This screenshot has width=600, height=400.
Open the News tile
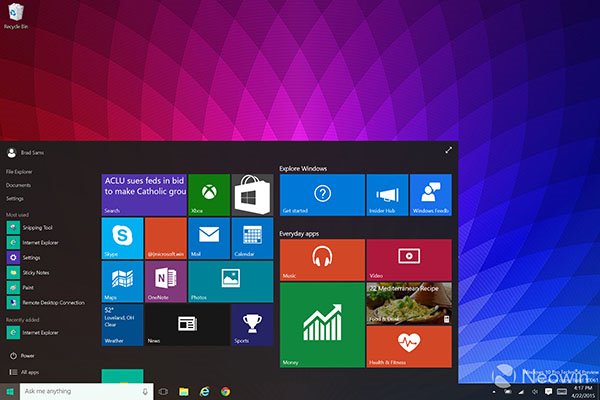pyautogui.click(x=188, y=325)
